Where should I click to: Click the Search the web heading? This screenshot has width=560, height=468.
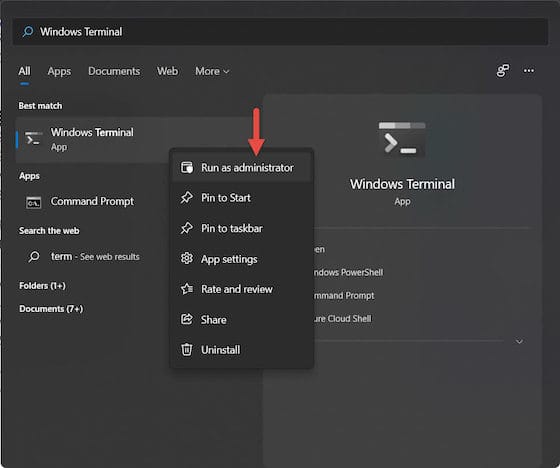[x=49, y=231]
